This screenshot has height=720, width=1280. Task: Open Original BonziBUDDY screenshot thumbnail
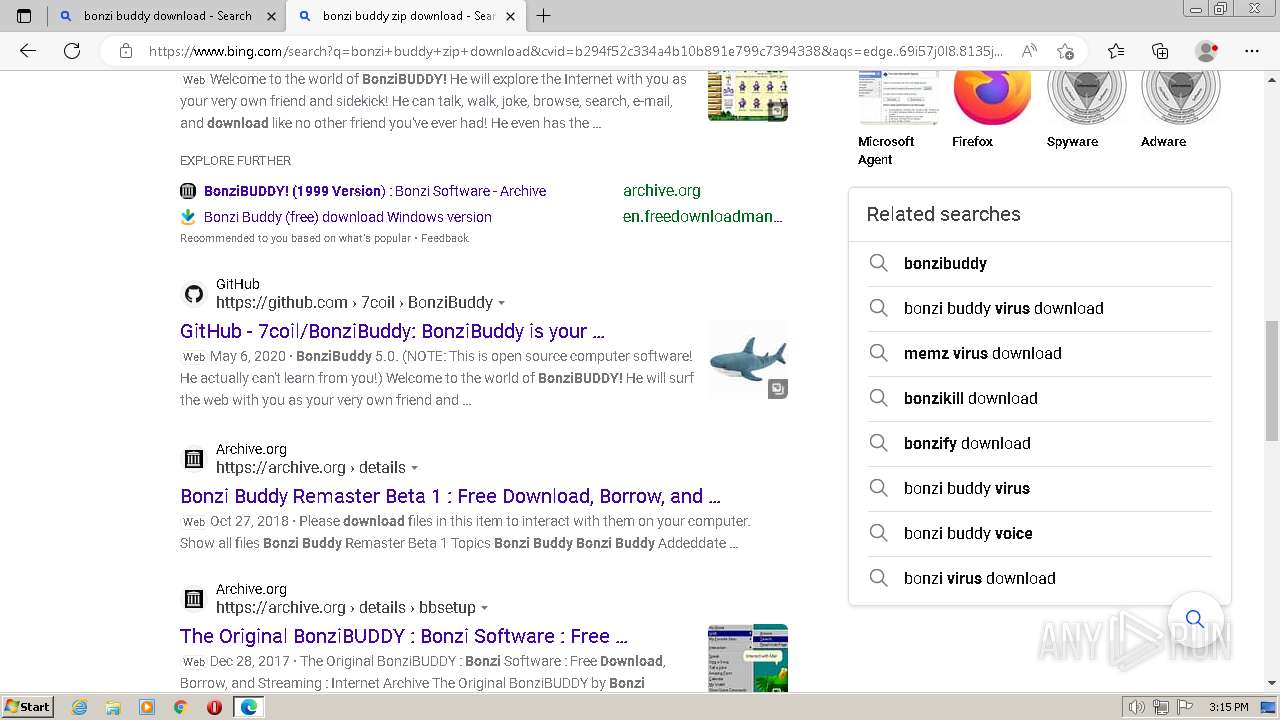748,658
